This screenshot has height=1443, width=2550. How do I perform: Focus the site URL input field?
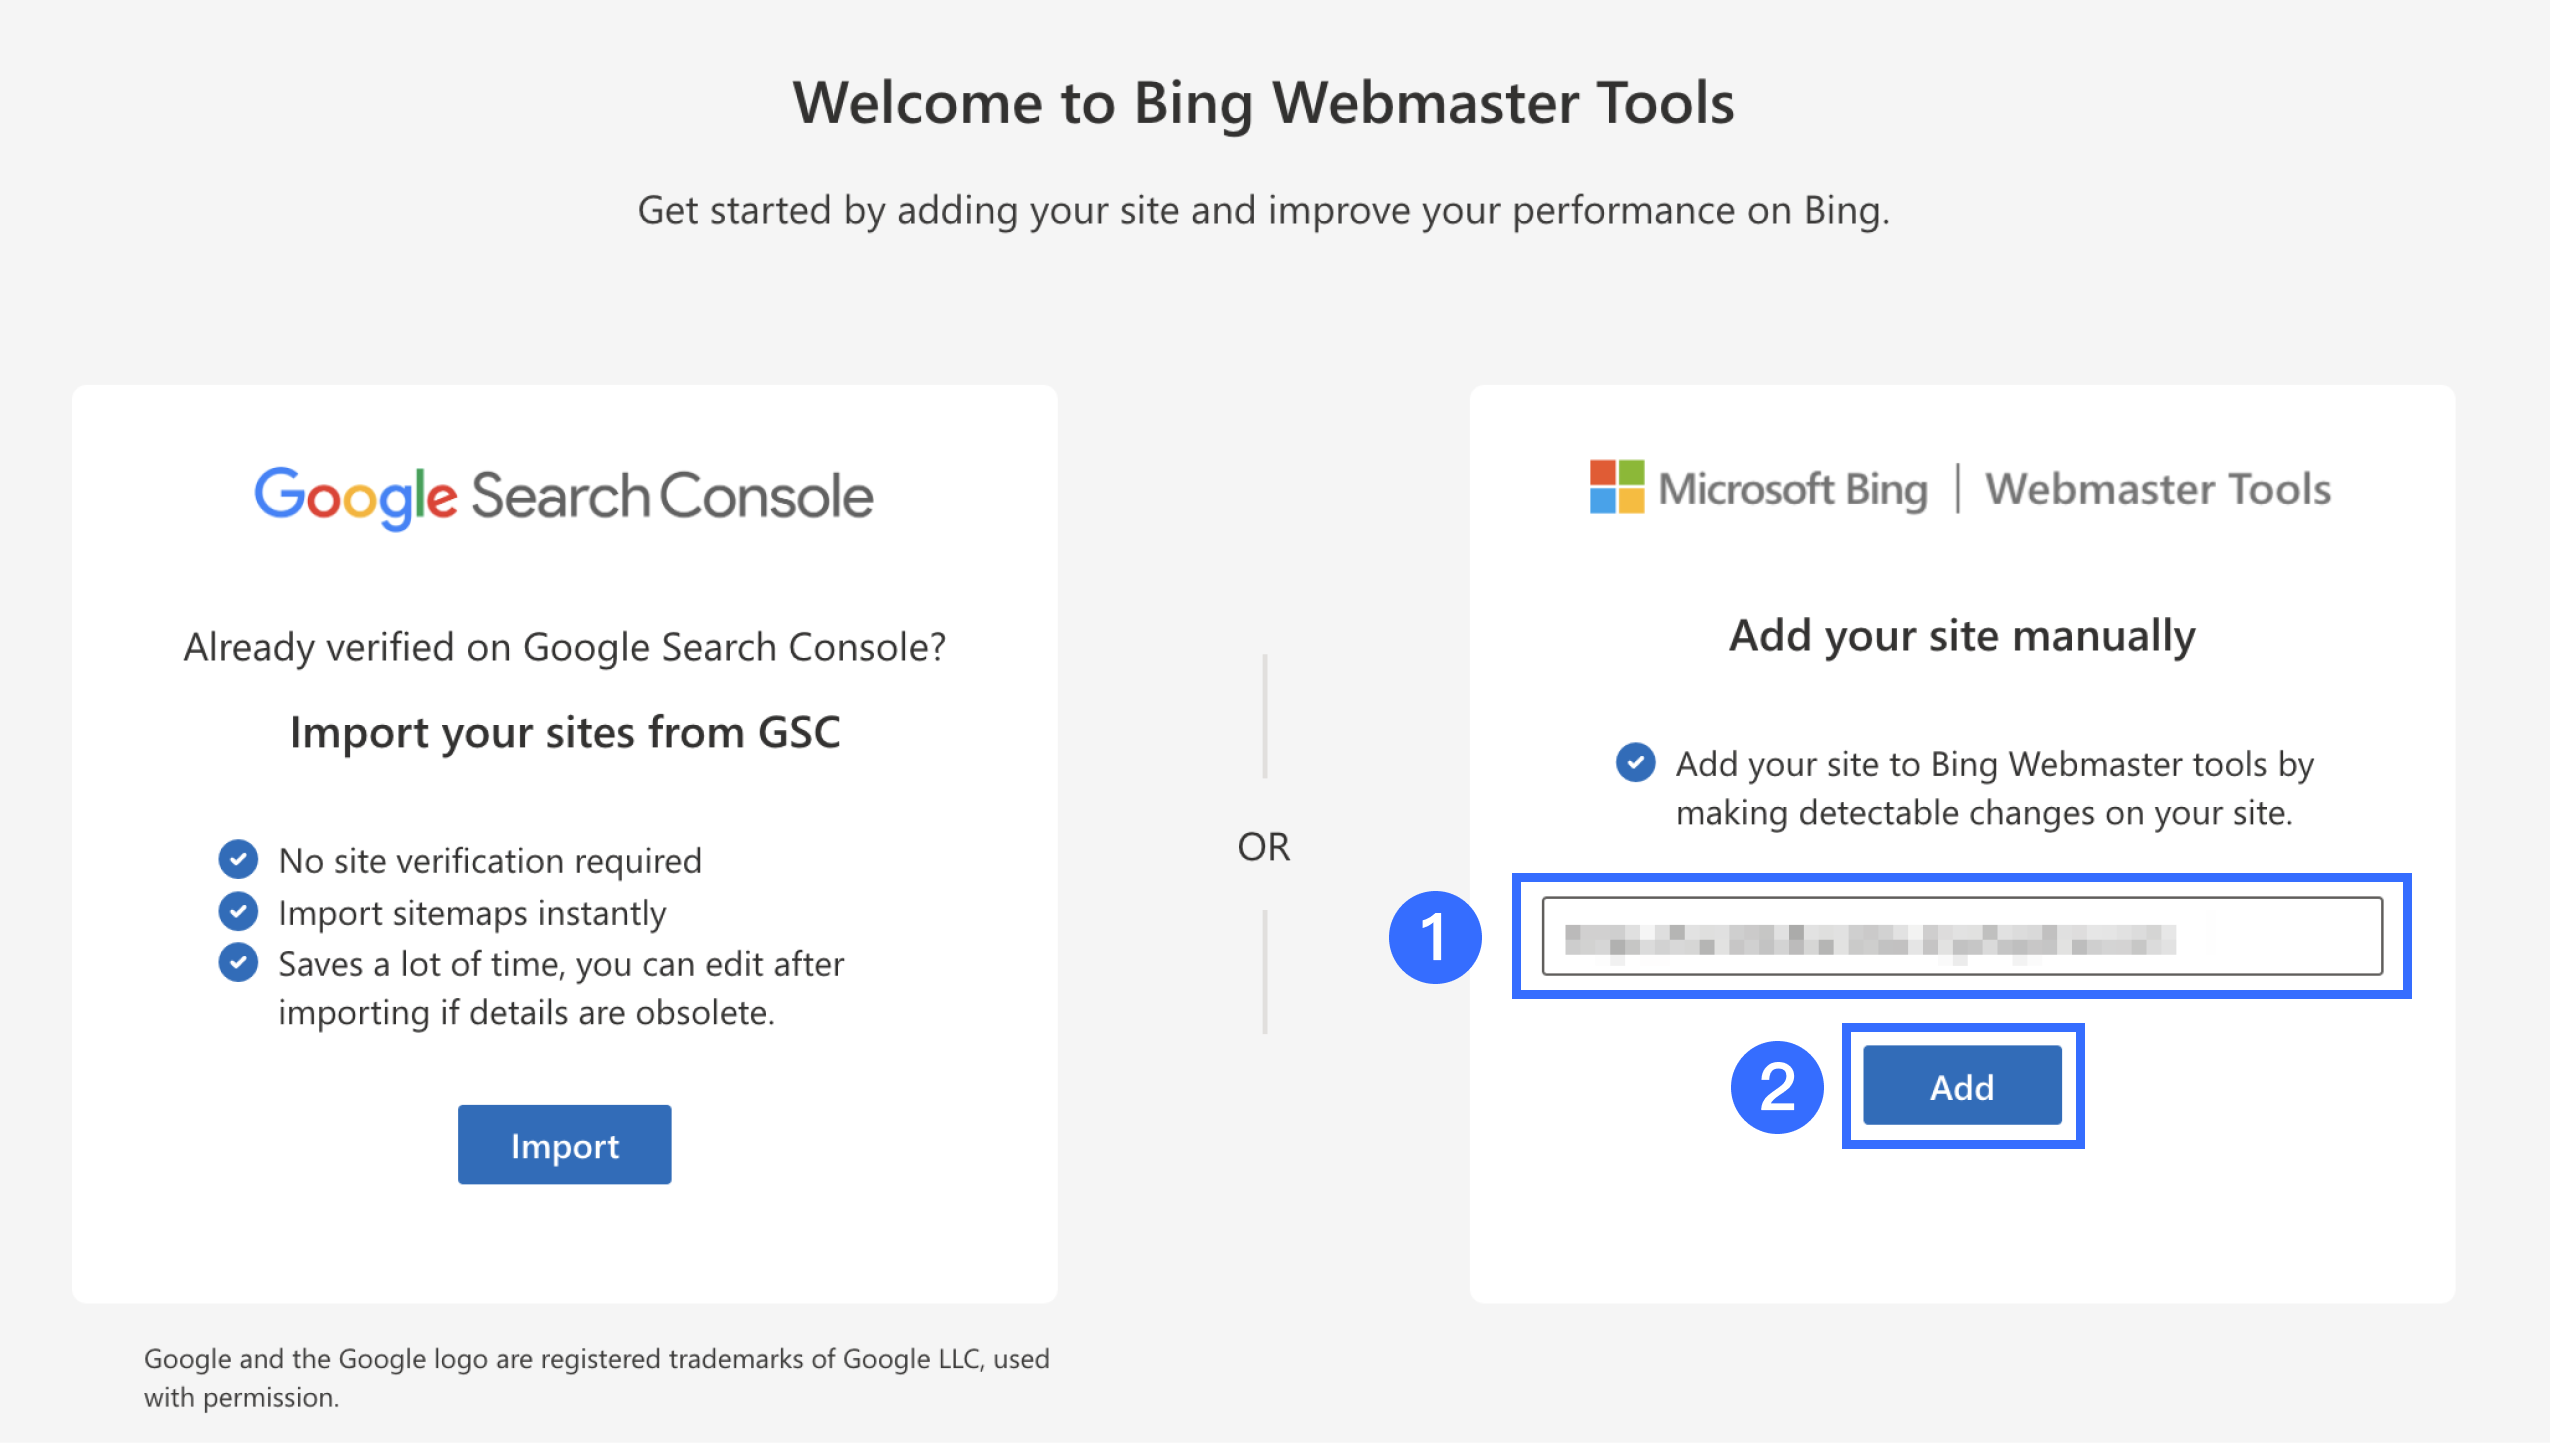(x=1961, y=936)
